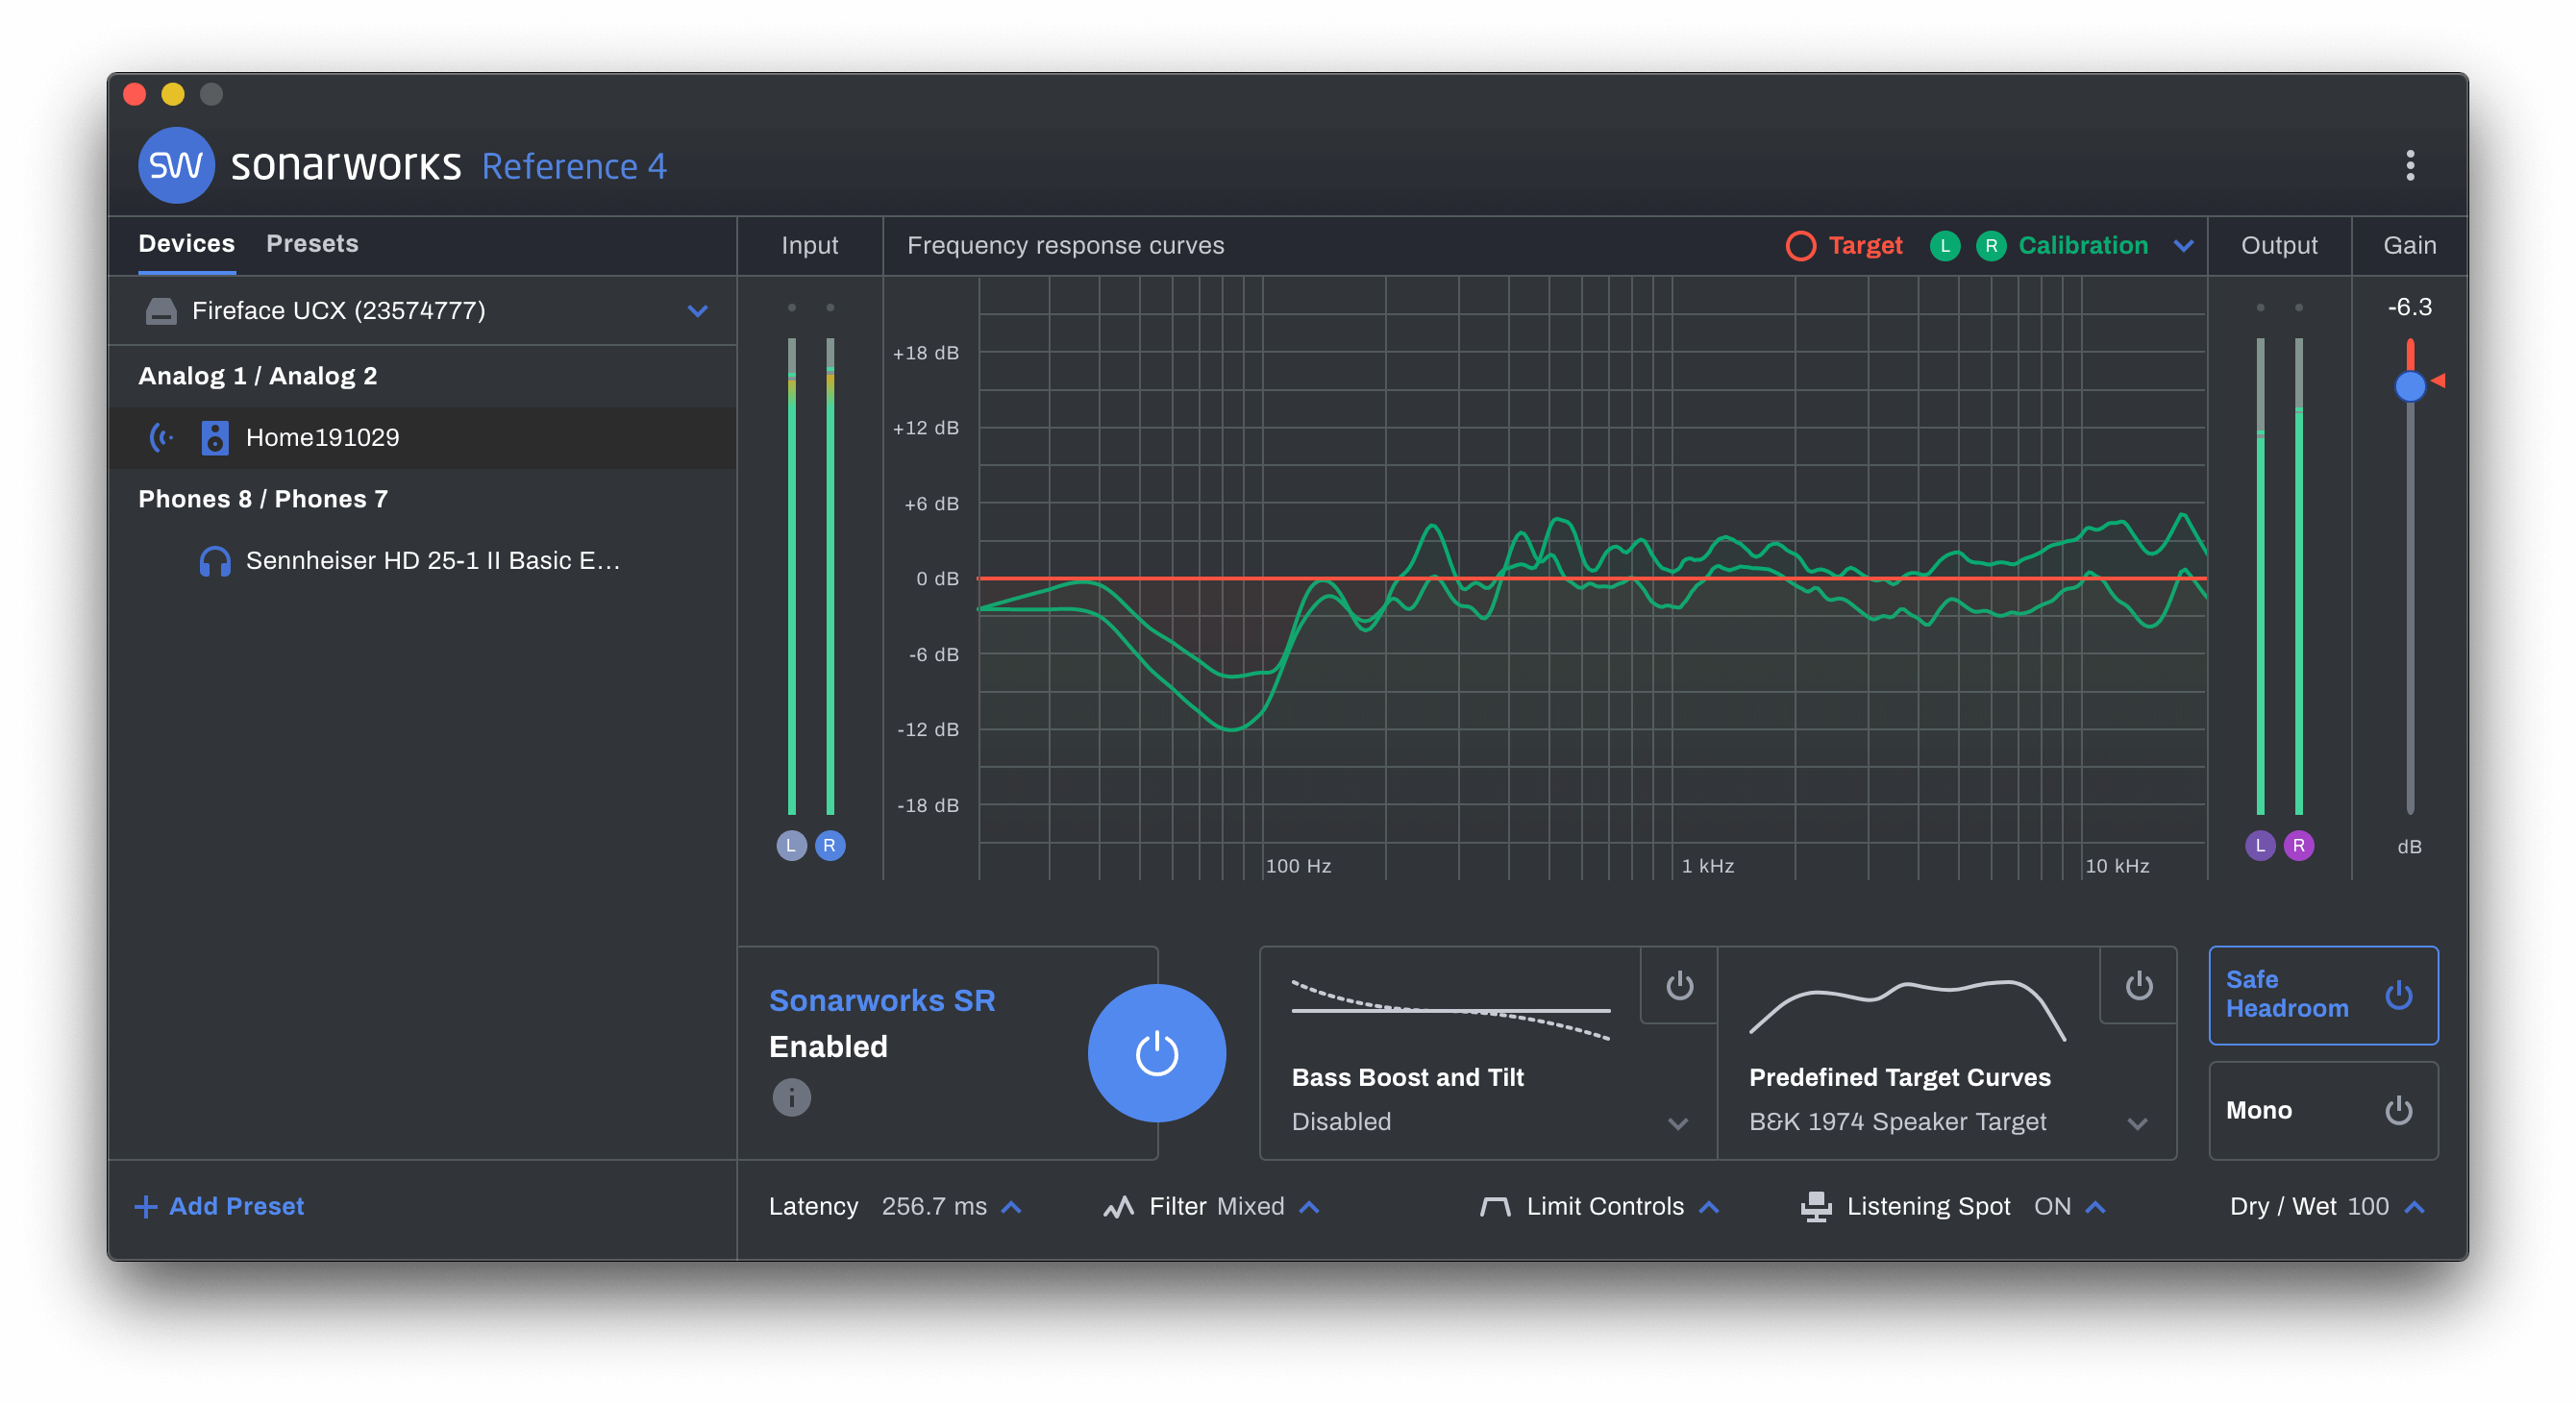The image size is (2576, 1403).
Task: Expand the Fireface UCX device dropdown
Action: 697,311
